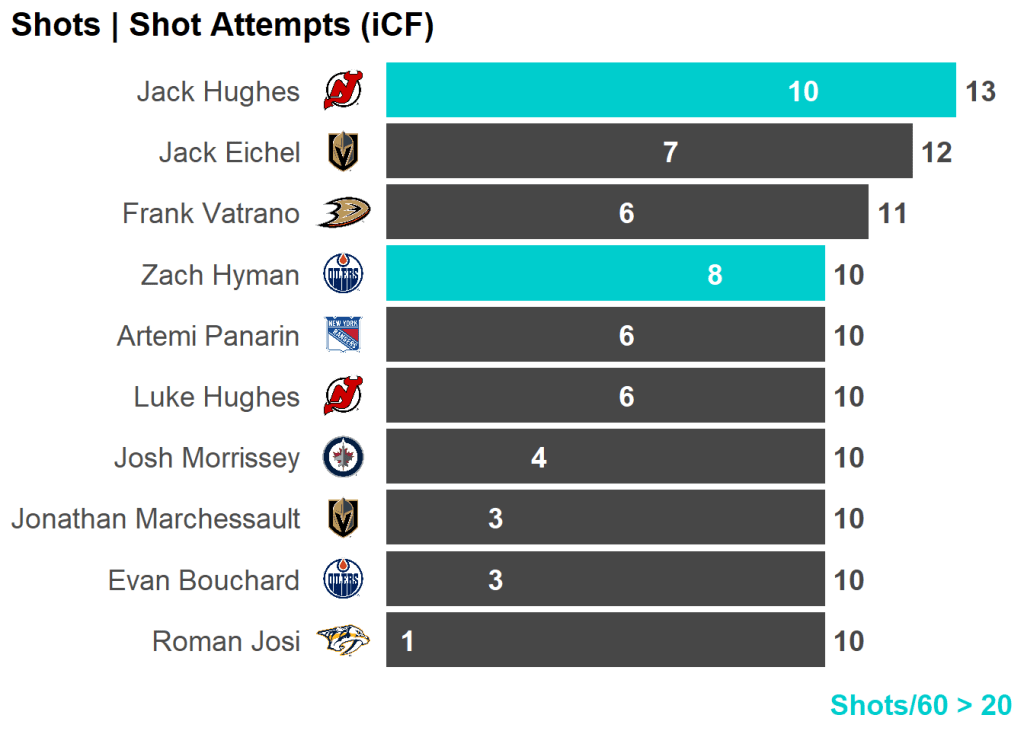The width and height of the screenshot is (1024, 731).
Task: Select the Oilers logo beside Evan Bouchard
Action: click(343, 580)
